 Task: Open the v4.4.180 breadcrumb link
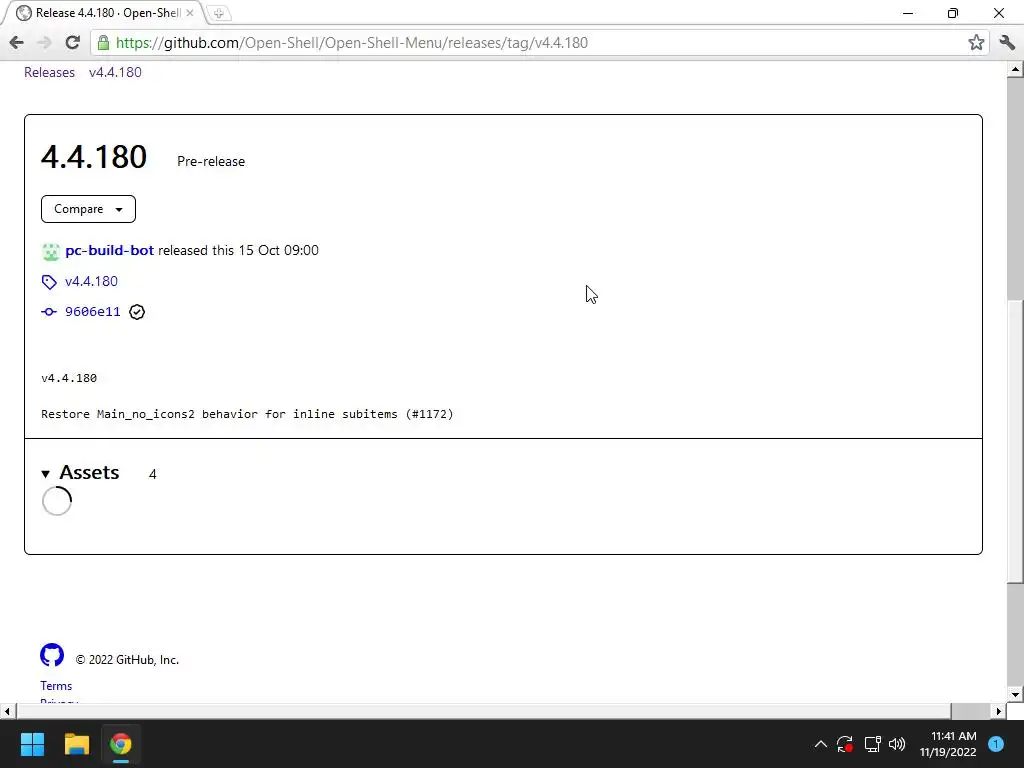pyautogui.click(x=115, y=72)
